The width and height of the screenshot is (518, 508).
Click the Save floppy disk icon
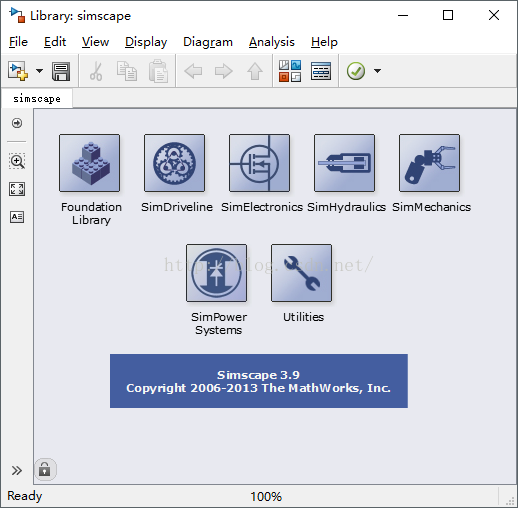(x=61, y=71)
